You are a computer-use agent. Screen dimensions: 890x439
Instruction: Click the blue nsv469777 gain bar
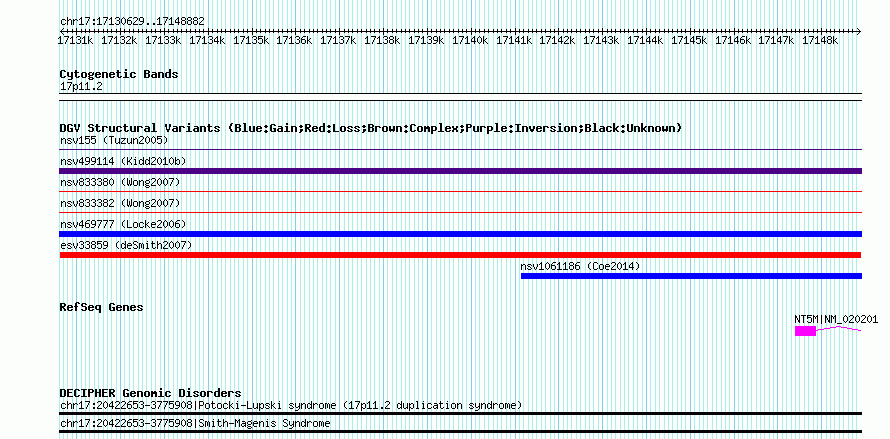tap(460, 234)
